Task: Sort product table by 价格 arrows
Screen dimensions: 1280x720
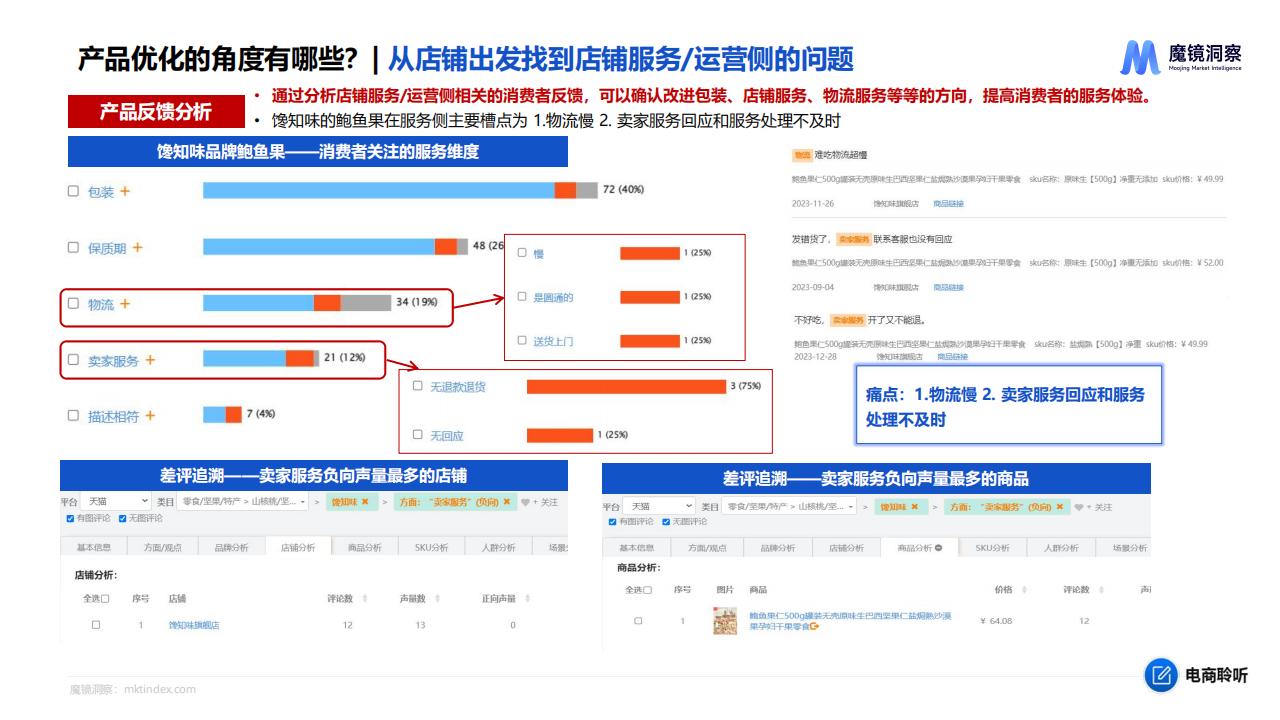Action: (1024, 590)
